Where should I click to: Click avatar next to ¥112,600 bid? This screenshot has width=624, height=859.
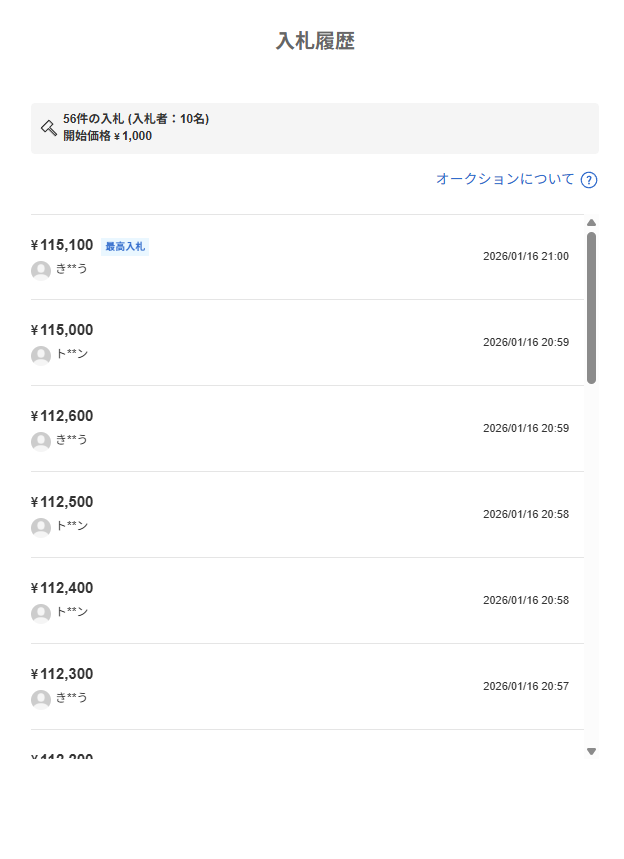pos(41,441)
